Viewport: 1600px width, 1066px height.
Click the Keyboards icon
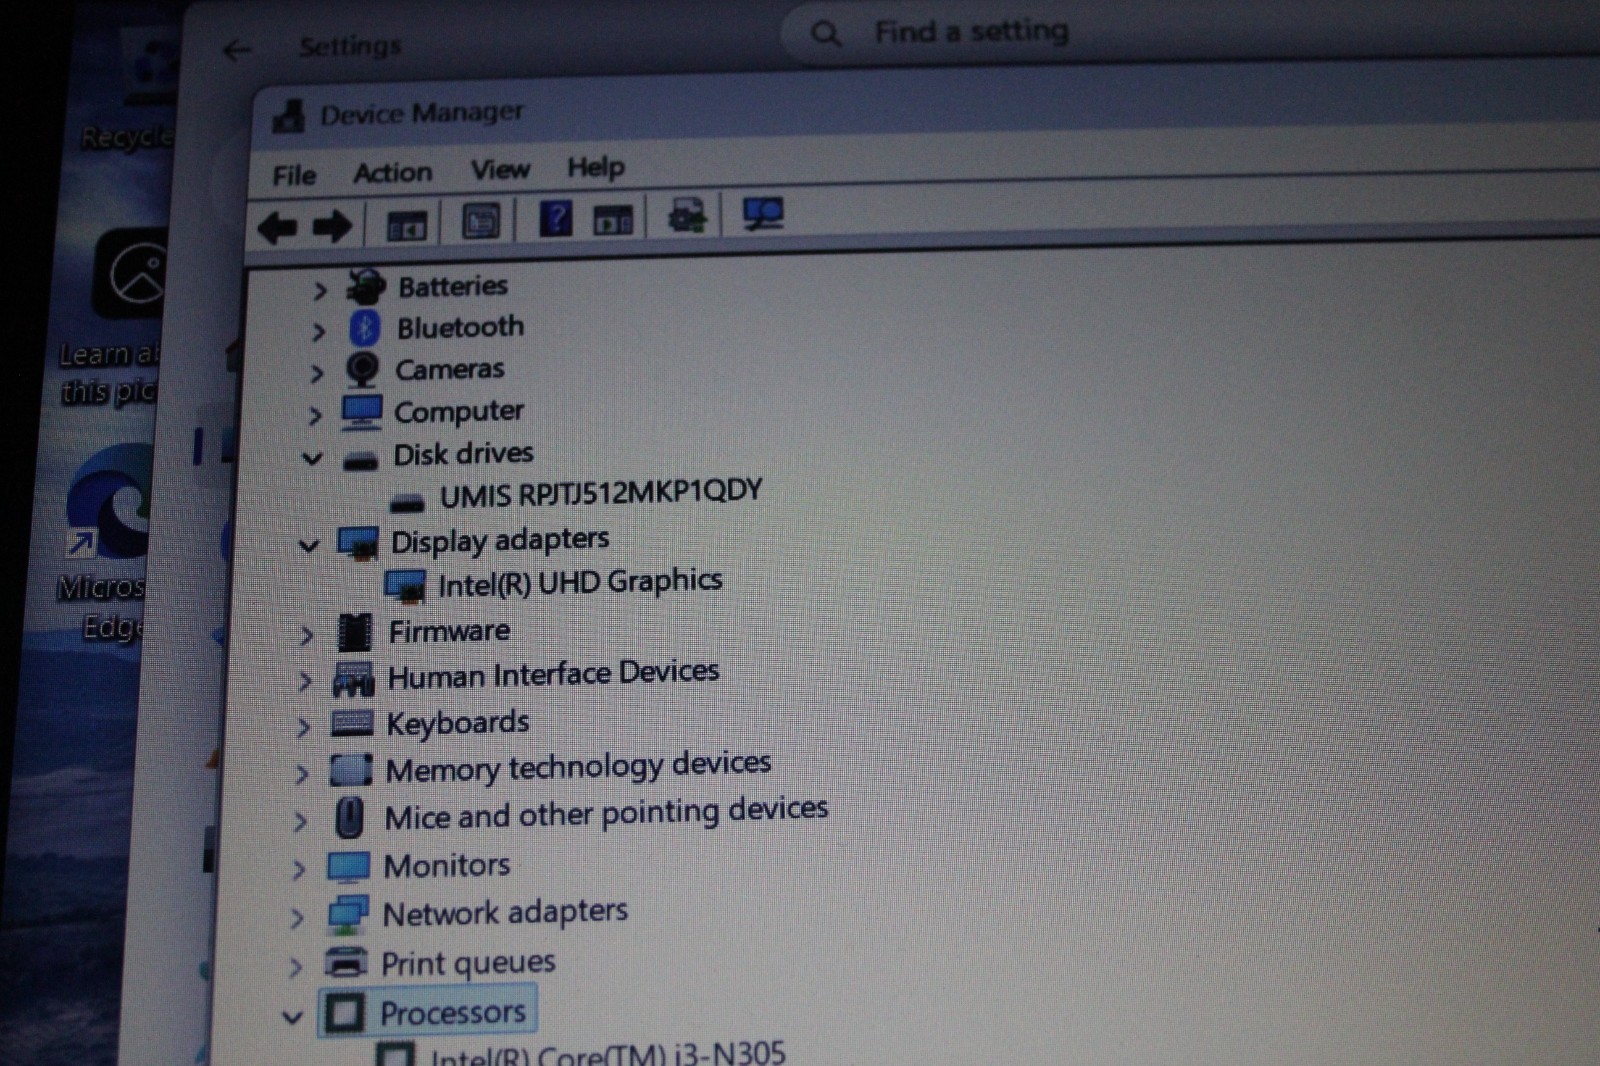pyautogui.click(x=351, y=723)
